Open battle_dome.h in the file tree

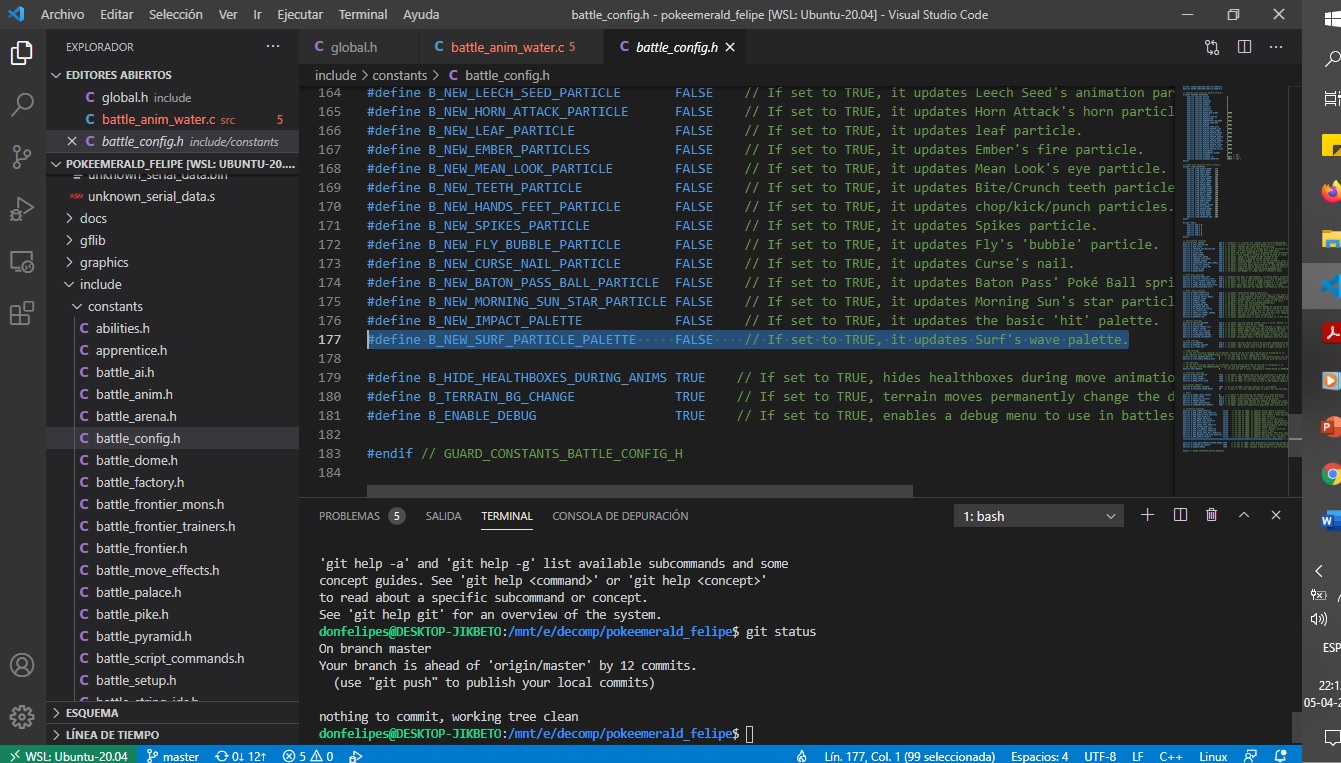[136, 460]
